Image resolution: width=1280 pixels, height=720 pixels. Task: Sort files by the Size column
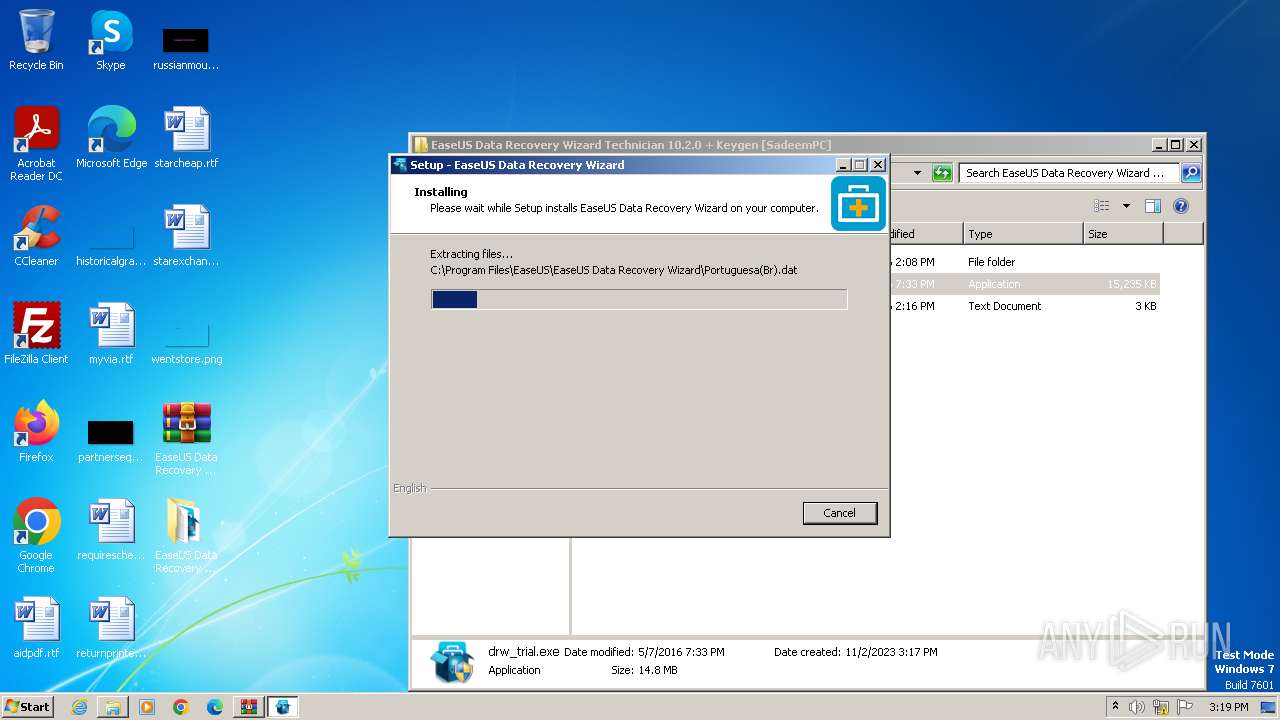(x=1123, y=234)
